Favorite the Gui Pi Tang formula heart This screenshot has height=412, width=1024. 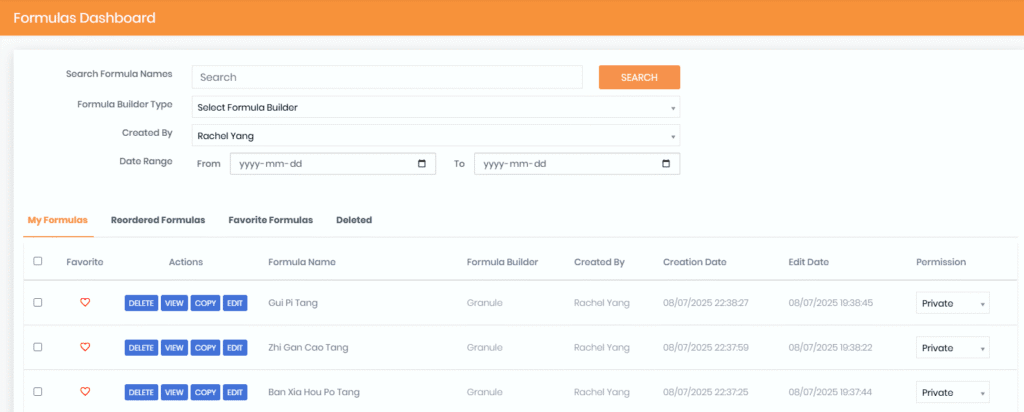coord(85,302)
